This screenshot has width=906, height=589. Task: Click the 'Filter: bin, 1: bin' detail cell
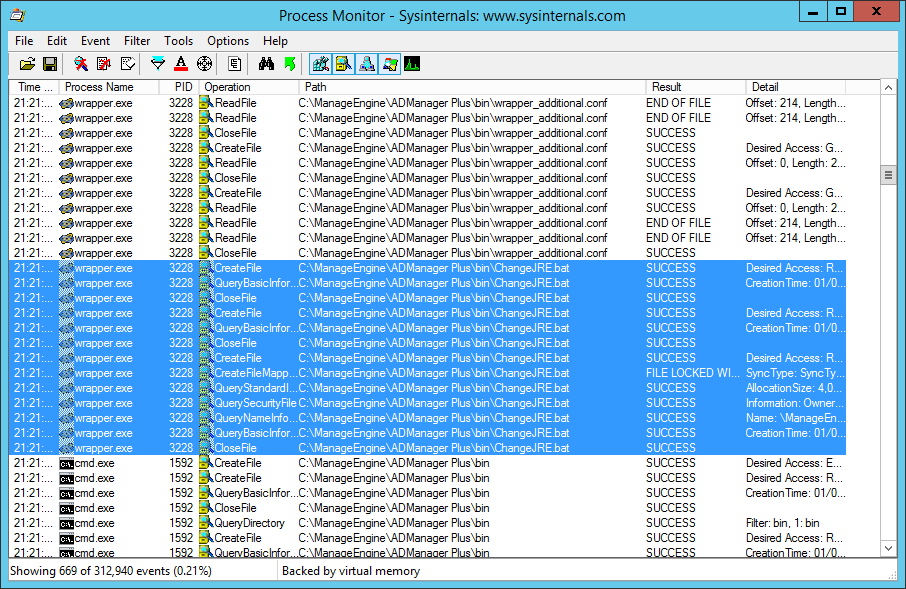tap(782, 523)
